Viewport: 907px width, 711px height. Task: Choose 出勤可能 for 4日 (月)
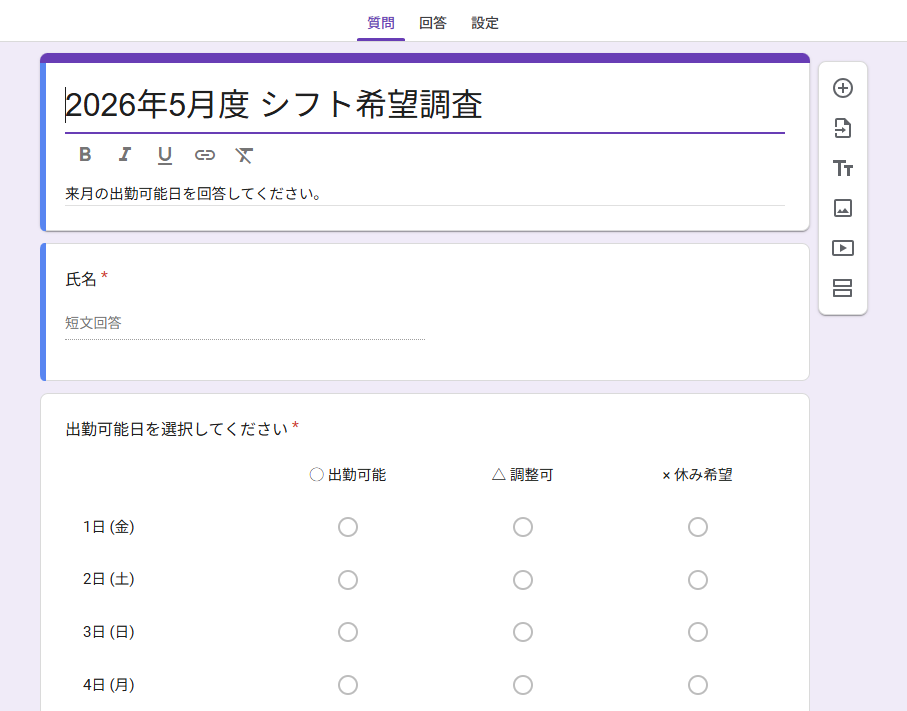348,685
